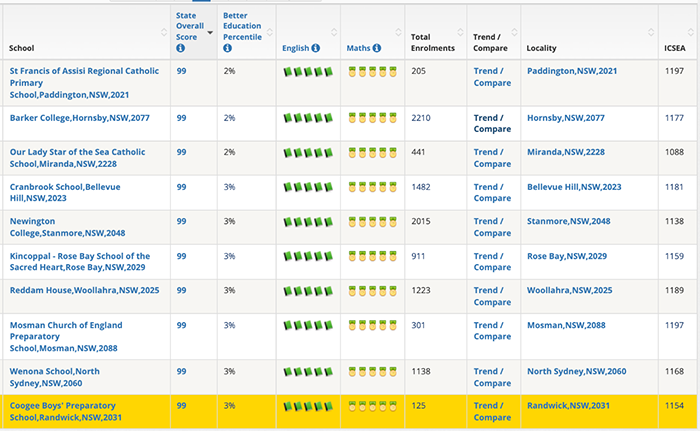700x431 pixels.
Task: Open the English column info icon
Action: tap(316, 48)
